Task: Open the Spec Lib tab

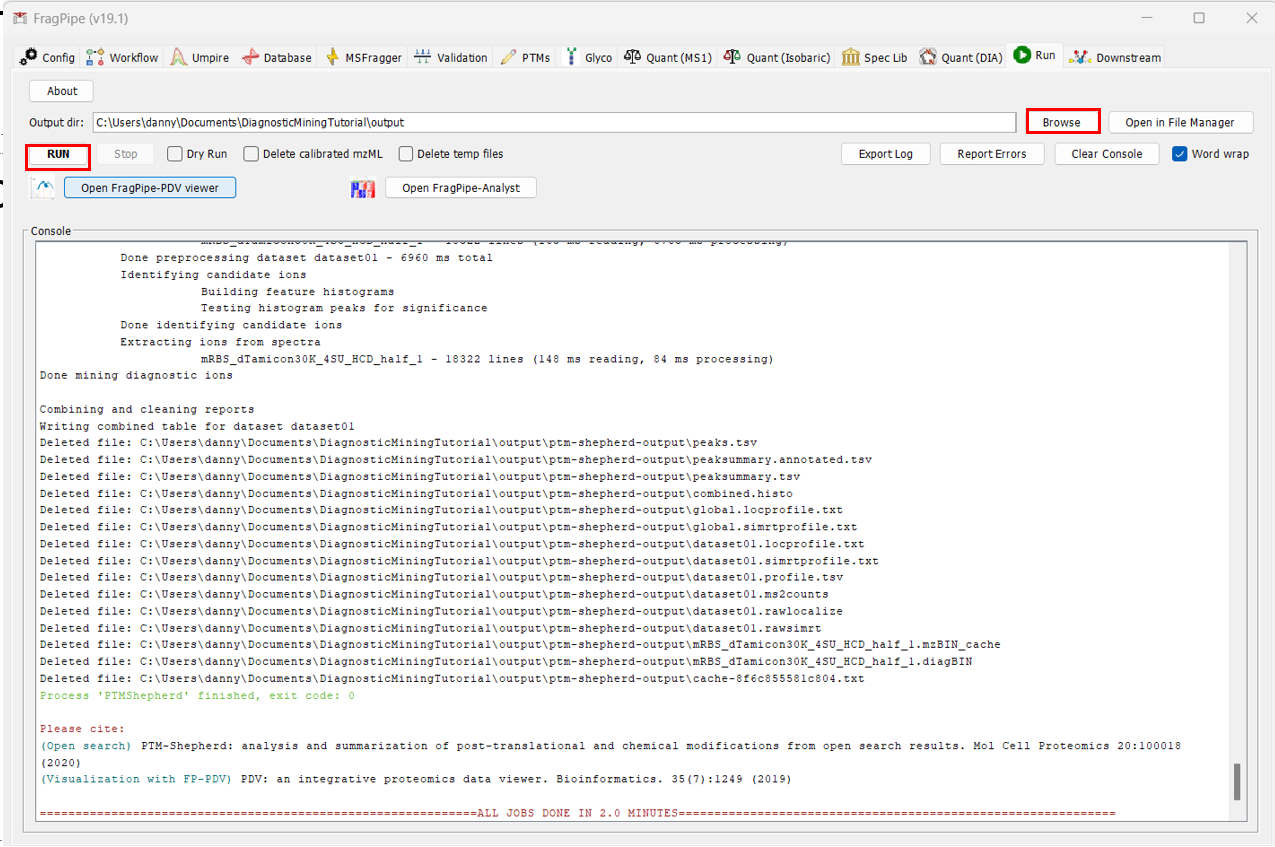Action: tap(875, 57)
